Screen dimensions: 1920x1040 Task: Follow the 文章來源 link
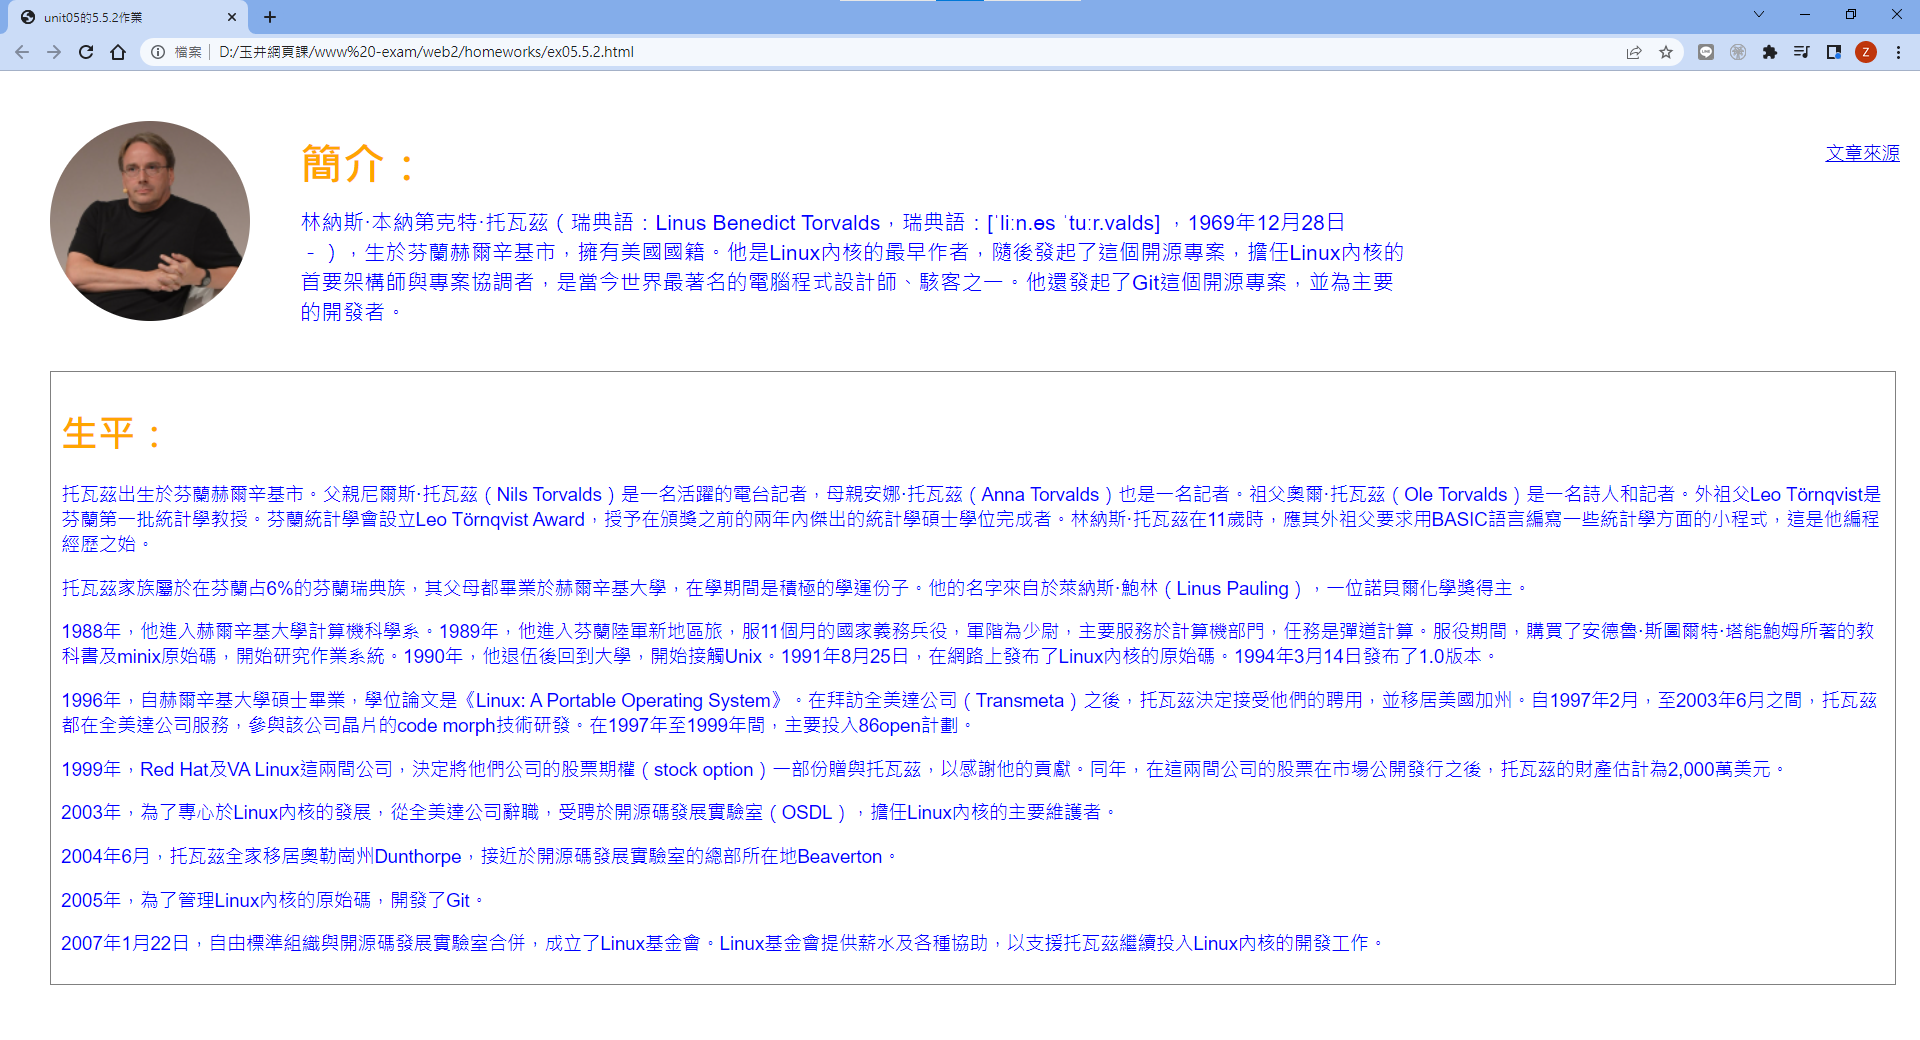[x=1862, y=153]
